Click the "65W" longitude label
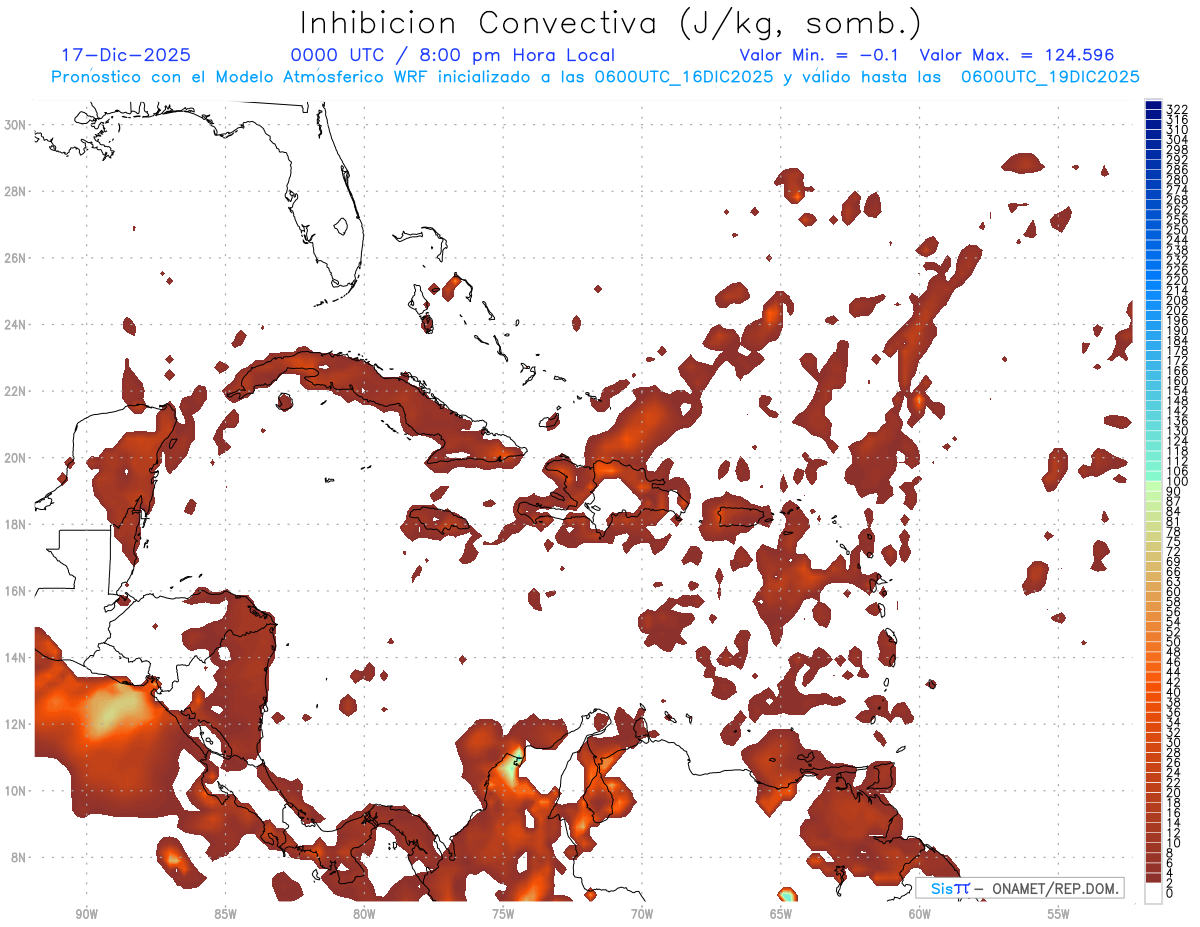 pos(781,913)
